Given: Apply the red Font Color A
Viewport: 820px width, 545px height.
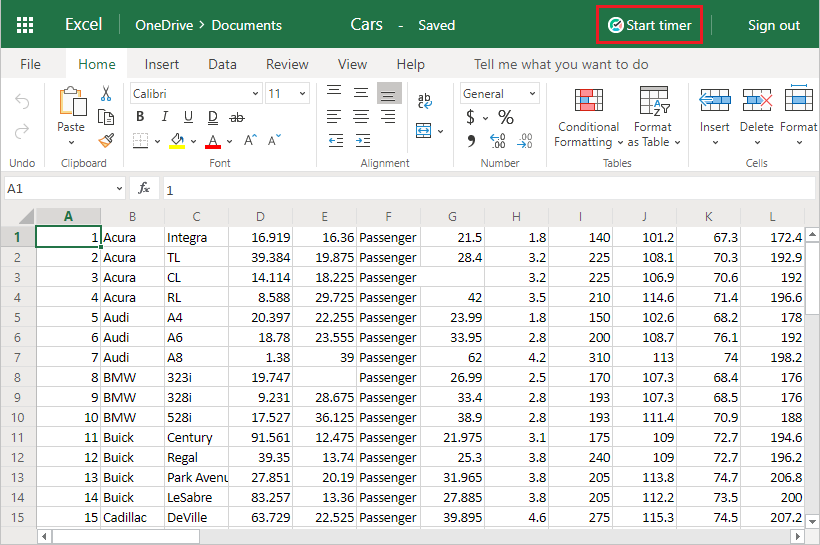Looking at the screenshot, I should tap(213, 141).
